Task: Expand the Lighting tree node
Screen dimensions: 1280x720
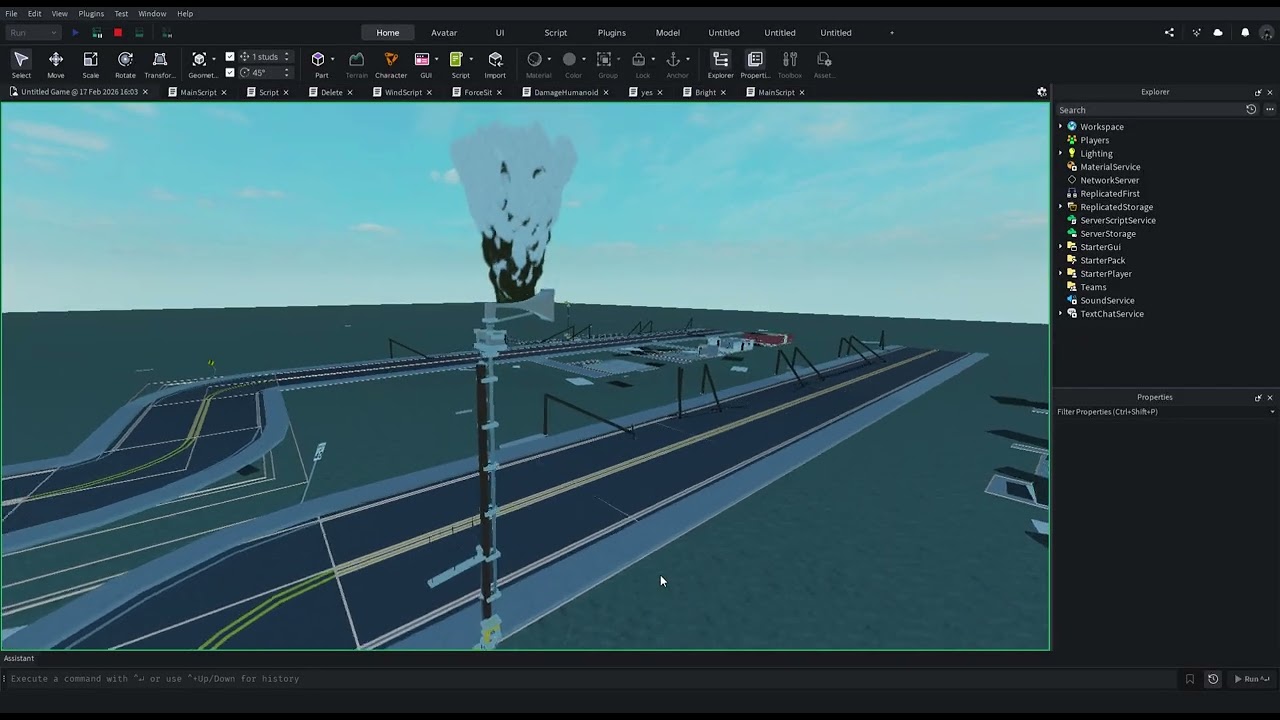Action: pos(1061,154)
